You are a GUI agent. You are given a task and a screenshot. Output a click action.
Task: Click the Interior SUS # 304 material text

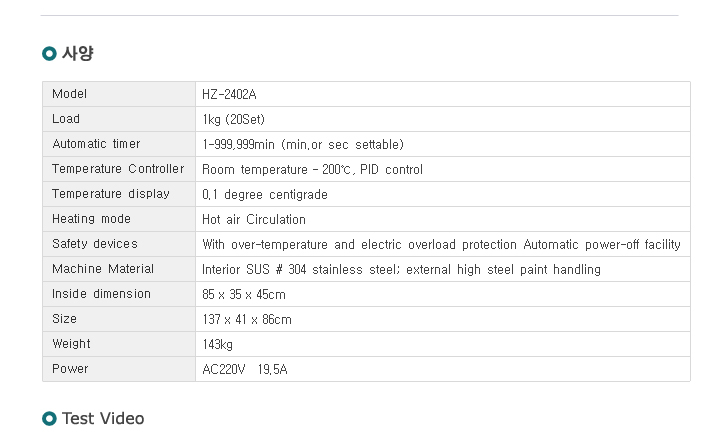pyautogui.click(x=401, y=270)
